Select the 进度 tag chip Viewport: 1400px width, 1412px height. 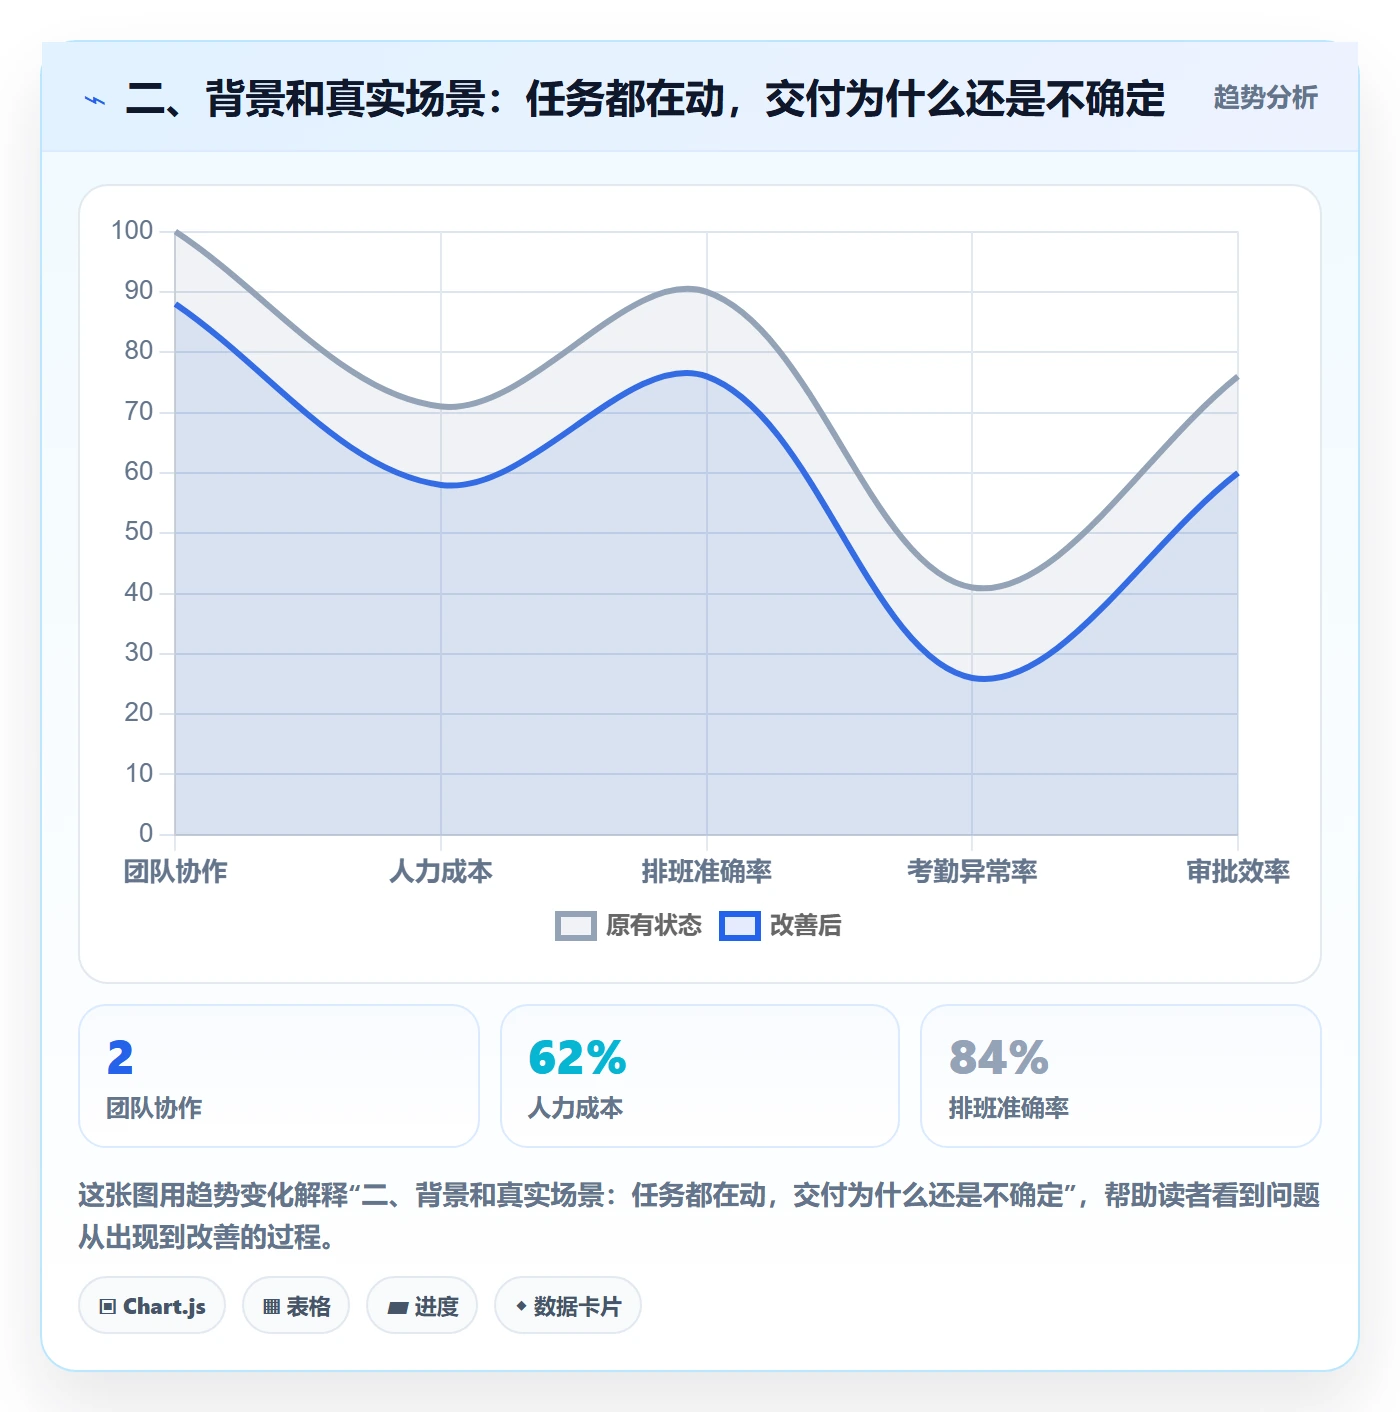tap(422, 1306)
